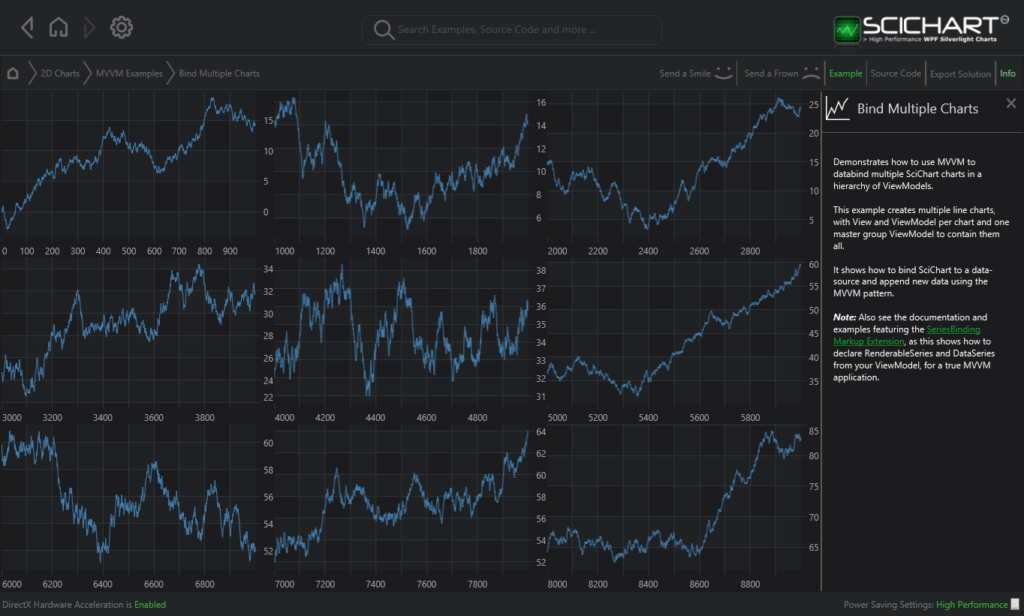Click X axis label '8600' on bottom-right chart
Screen dimensions: 1024x616
pos(699,584)
